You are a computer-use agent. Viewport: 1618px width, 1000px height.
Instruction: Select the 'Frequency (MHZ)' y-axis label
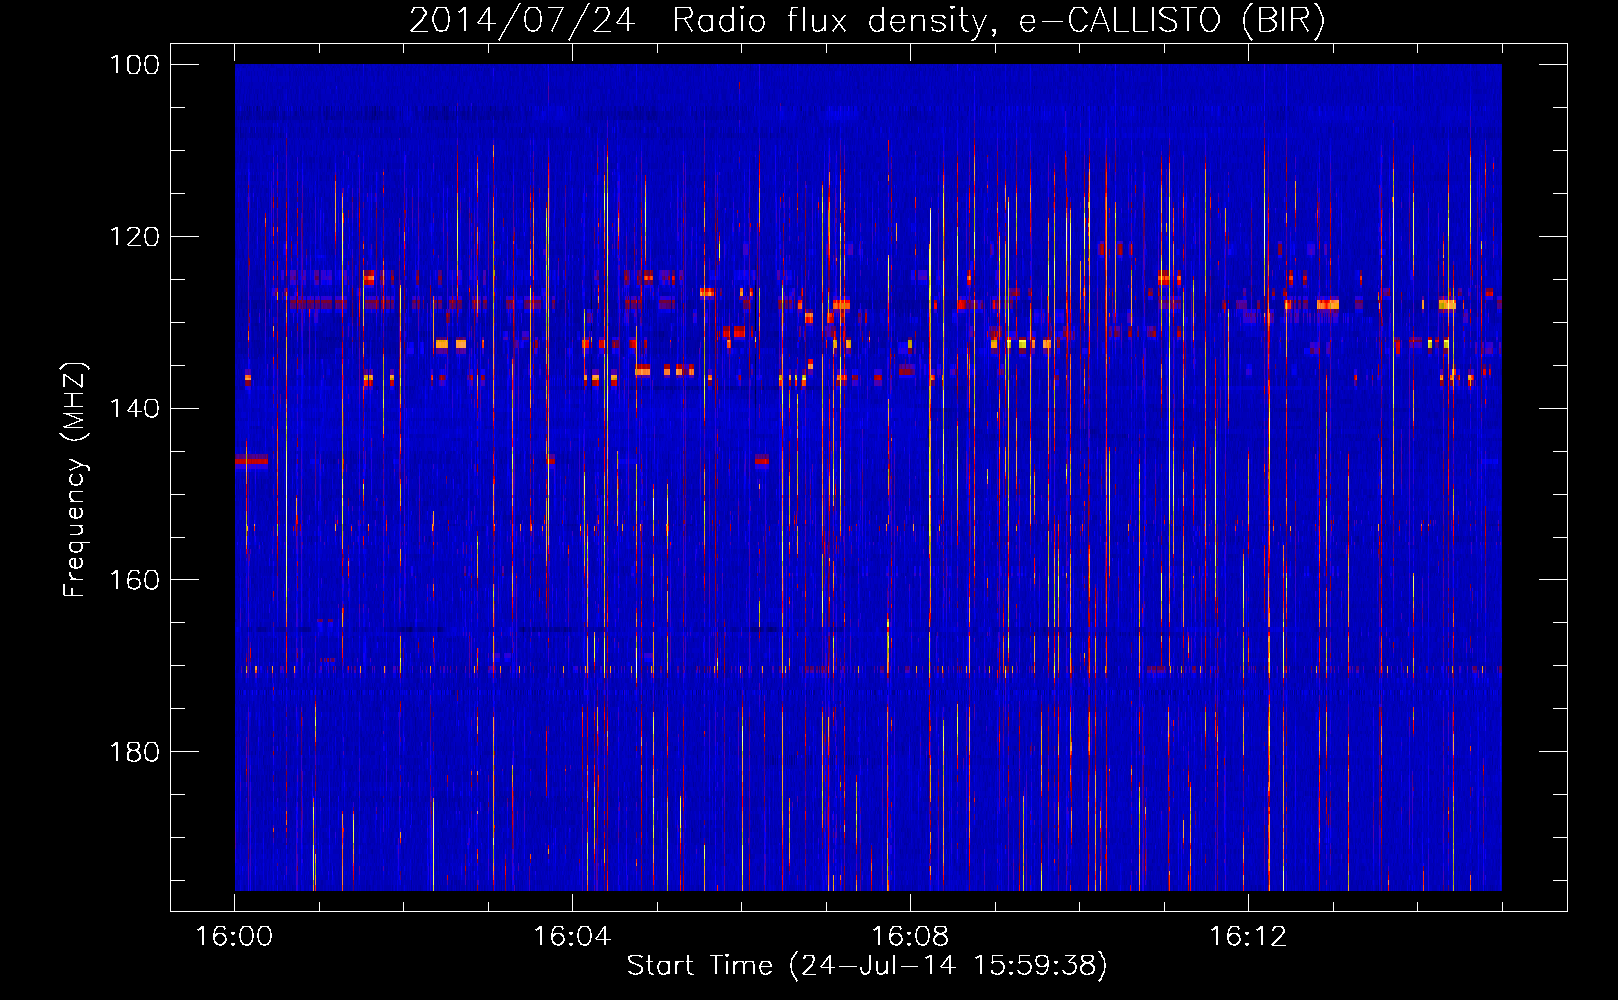(75, 479)
